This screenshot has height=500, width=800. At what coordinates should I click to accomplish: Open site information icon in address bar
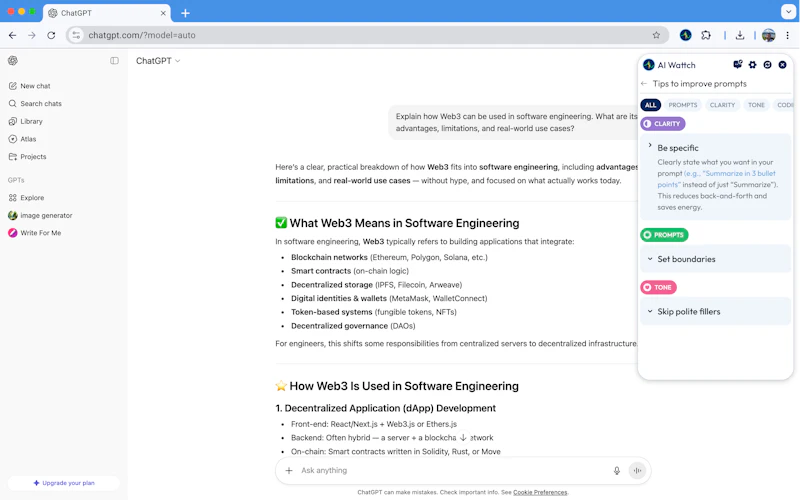coord(76,35)
